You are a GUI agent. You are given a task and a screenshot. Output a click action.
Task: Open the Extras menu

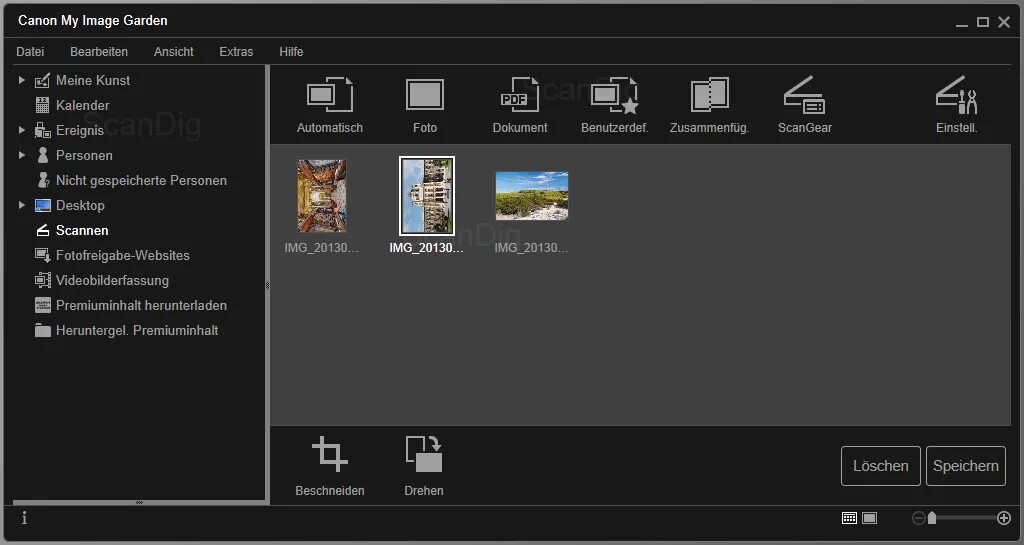pyautogui.click(x=236, y=52)
